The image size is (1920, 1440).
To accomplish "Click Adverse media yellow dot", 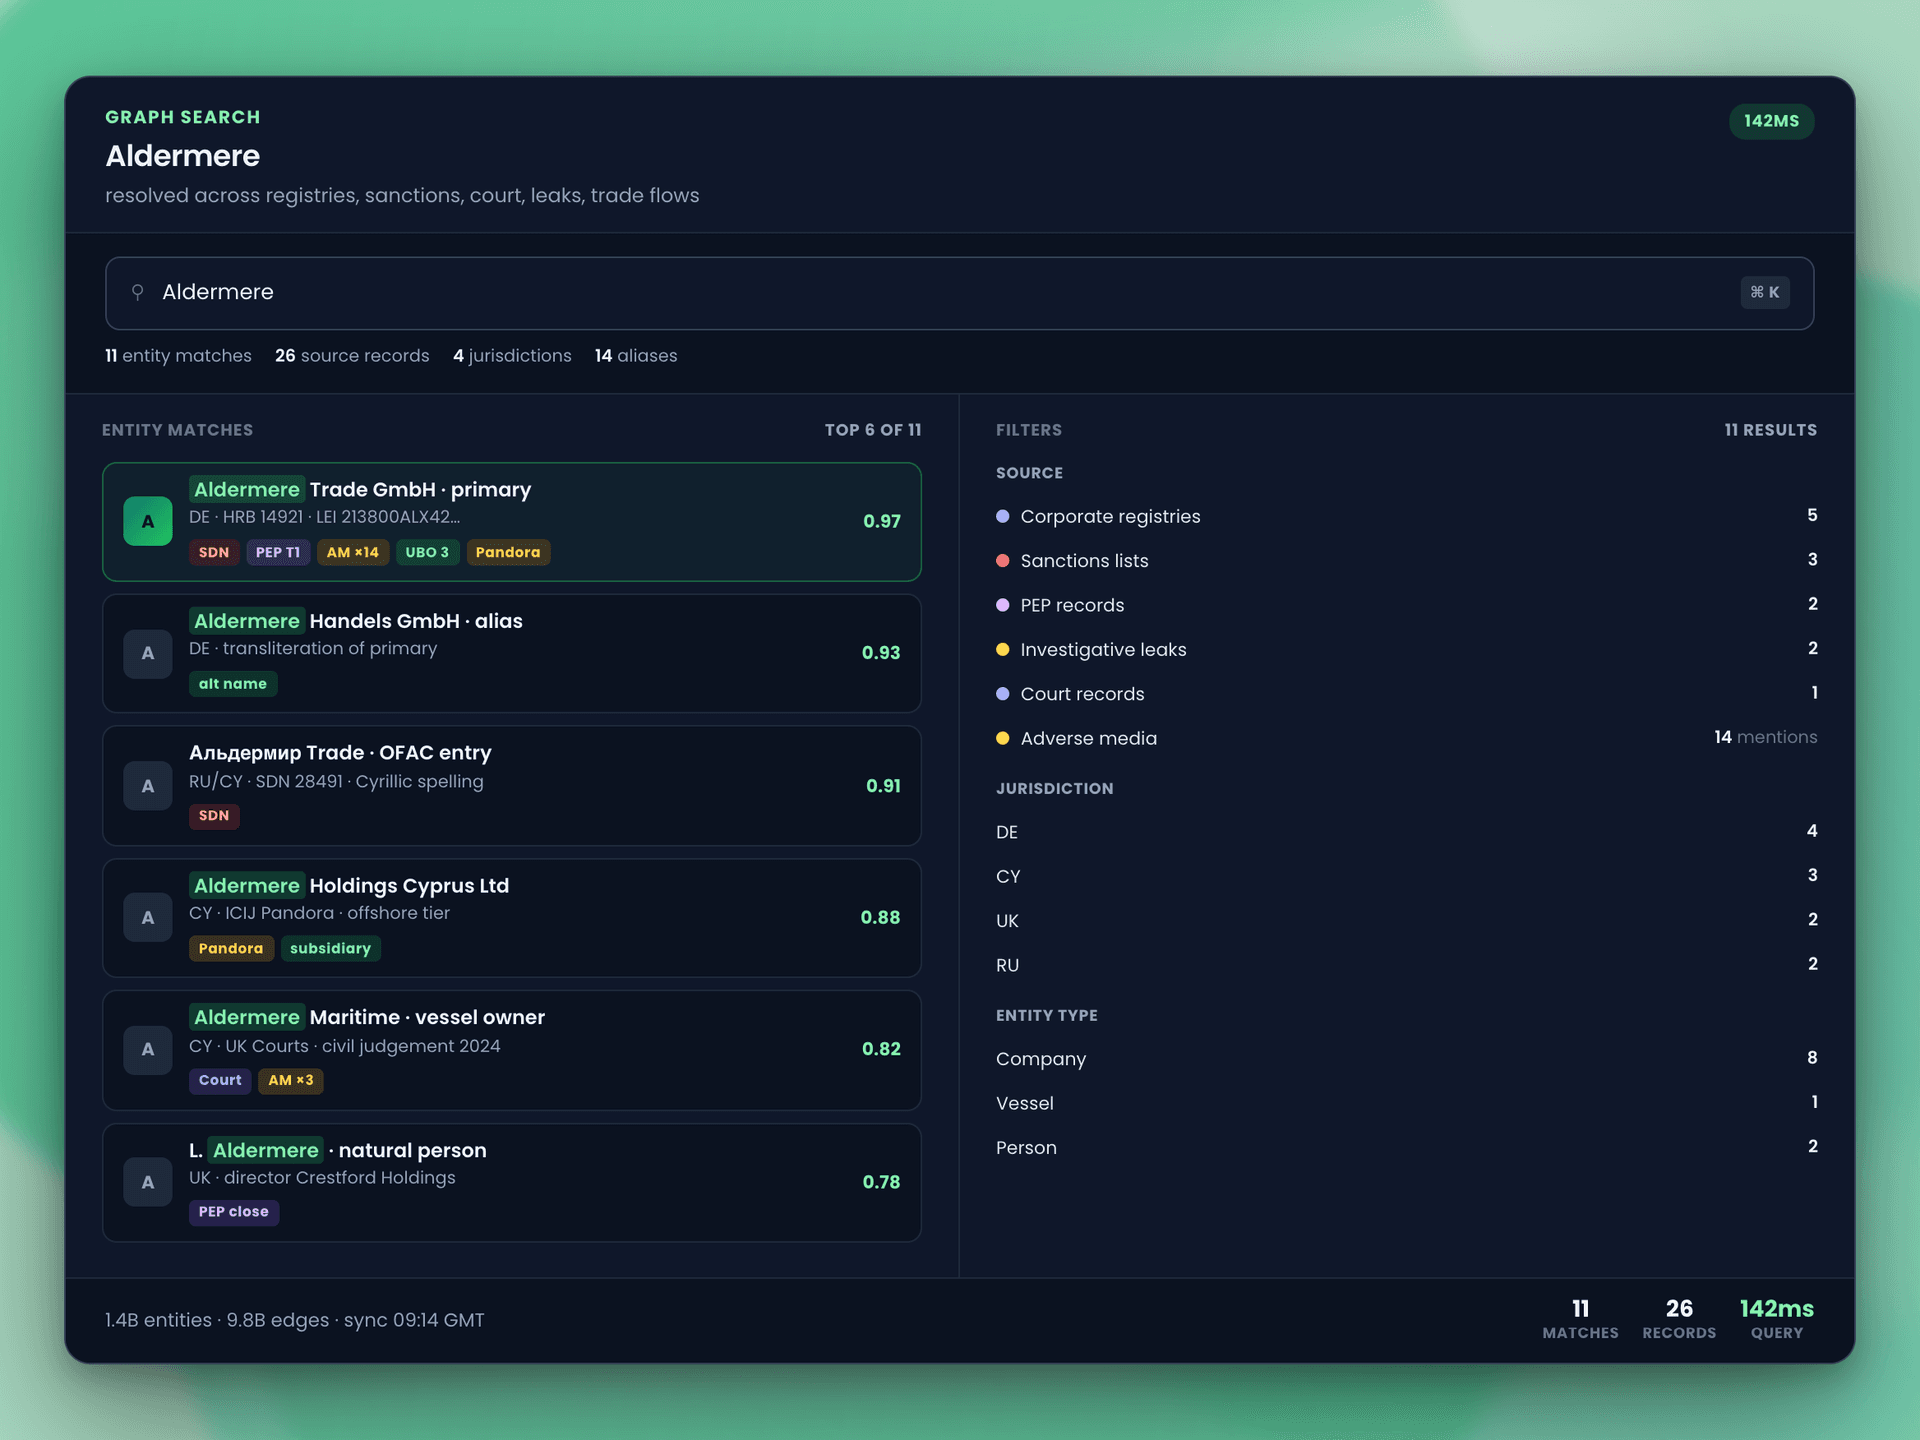I will click(1003, 738).
